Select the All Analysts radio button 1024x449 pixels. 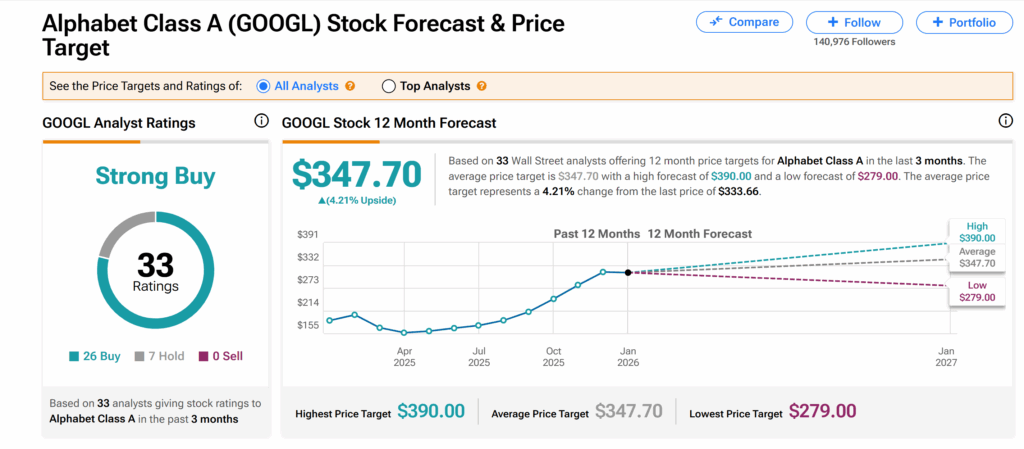(264, 86)
